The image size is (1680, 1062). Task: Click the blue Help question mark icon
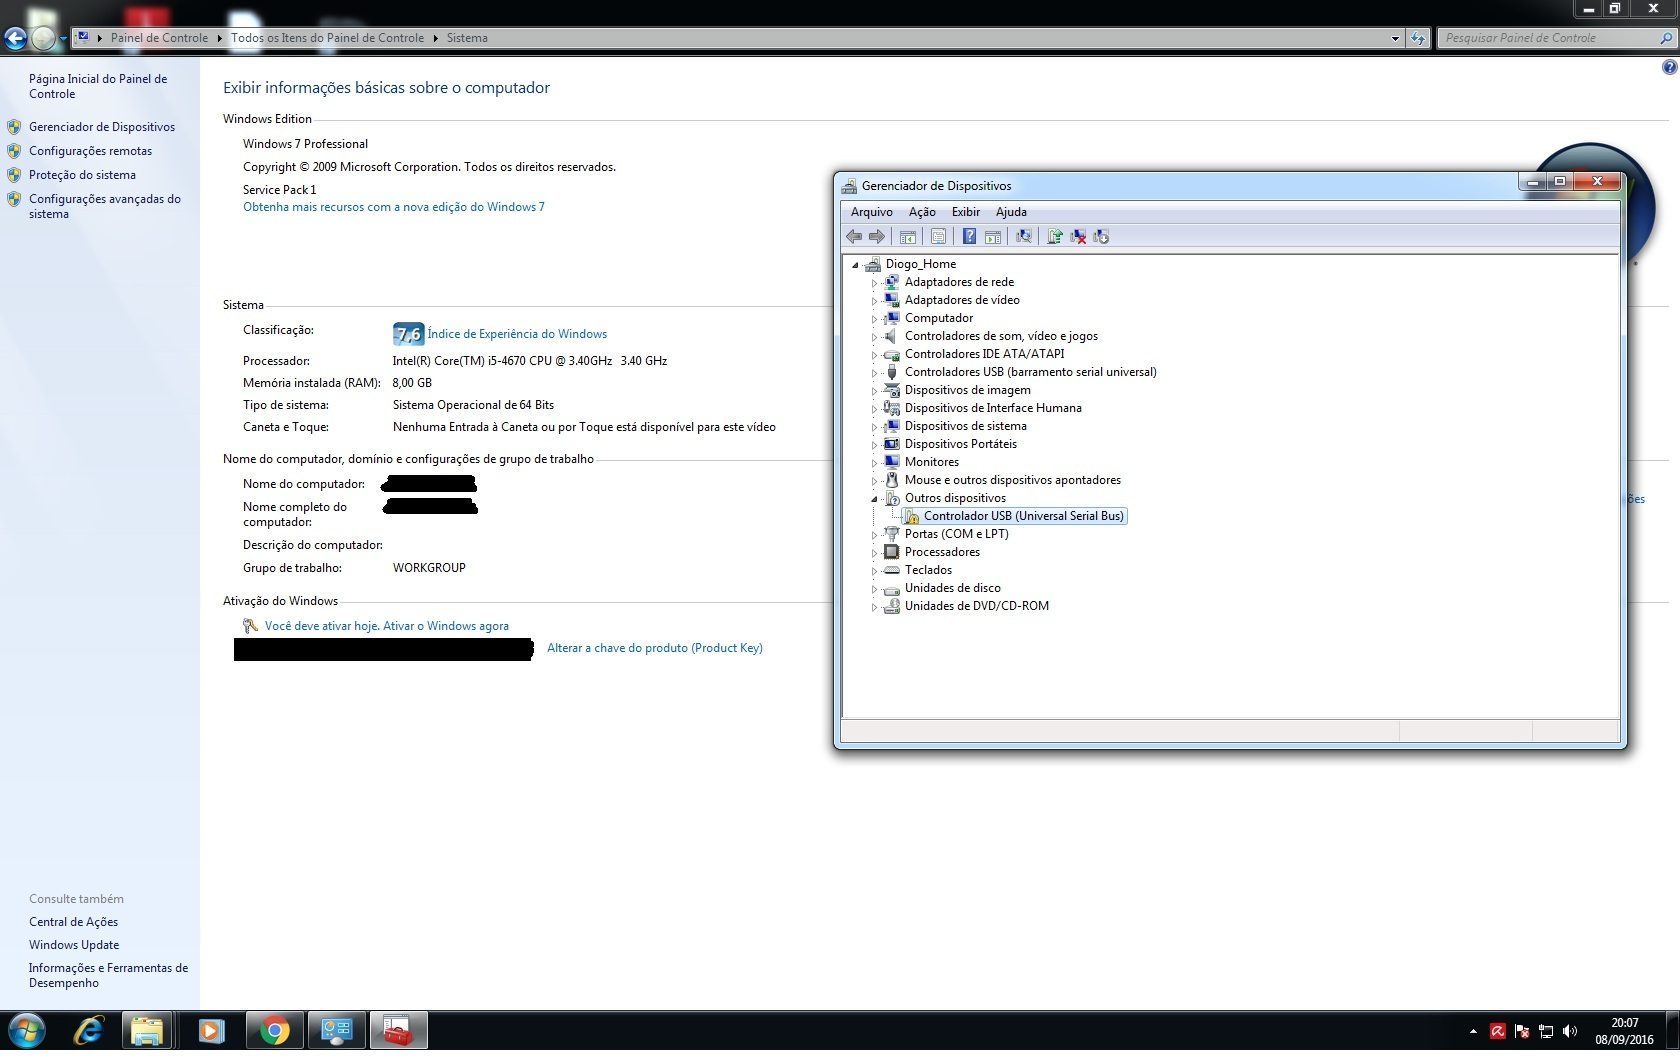969,237
